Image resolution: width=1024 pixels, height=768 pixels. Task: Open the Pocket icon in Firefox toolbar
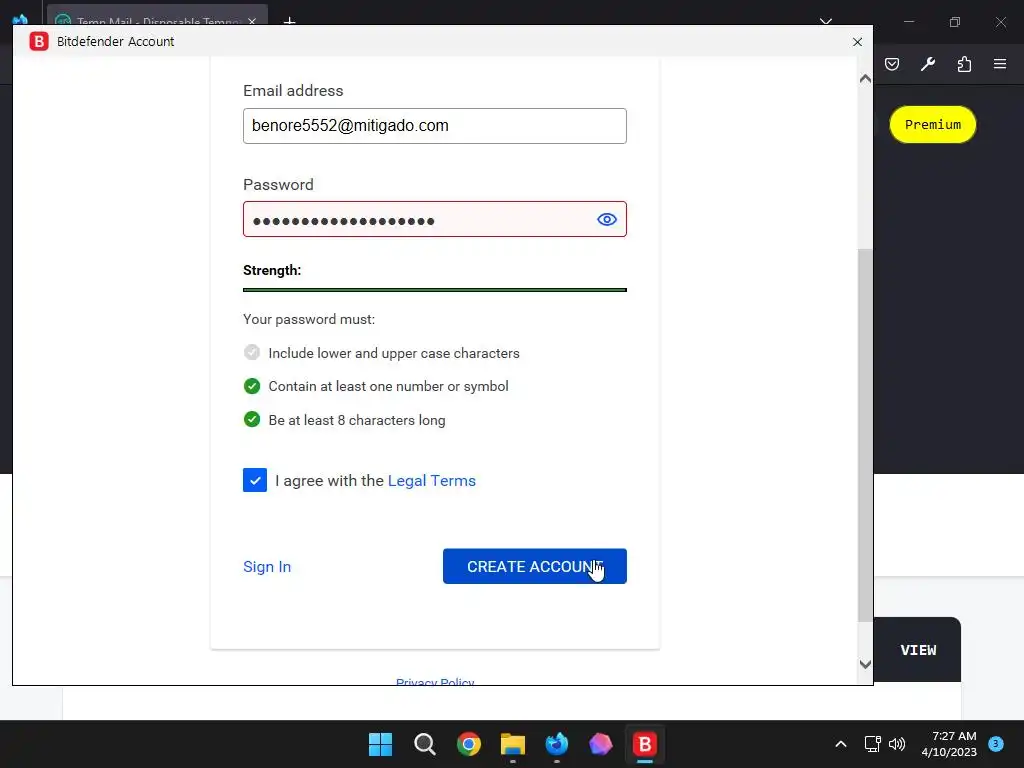pyautogui.click(x=892, y=64)
